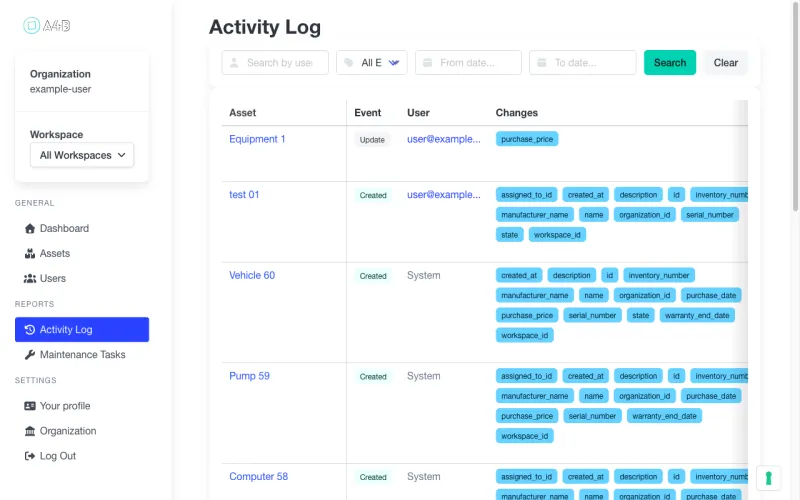800x500 pixels.
Task: Click the Assets boxes icon
Action: (x=30, y=253)
